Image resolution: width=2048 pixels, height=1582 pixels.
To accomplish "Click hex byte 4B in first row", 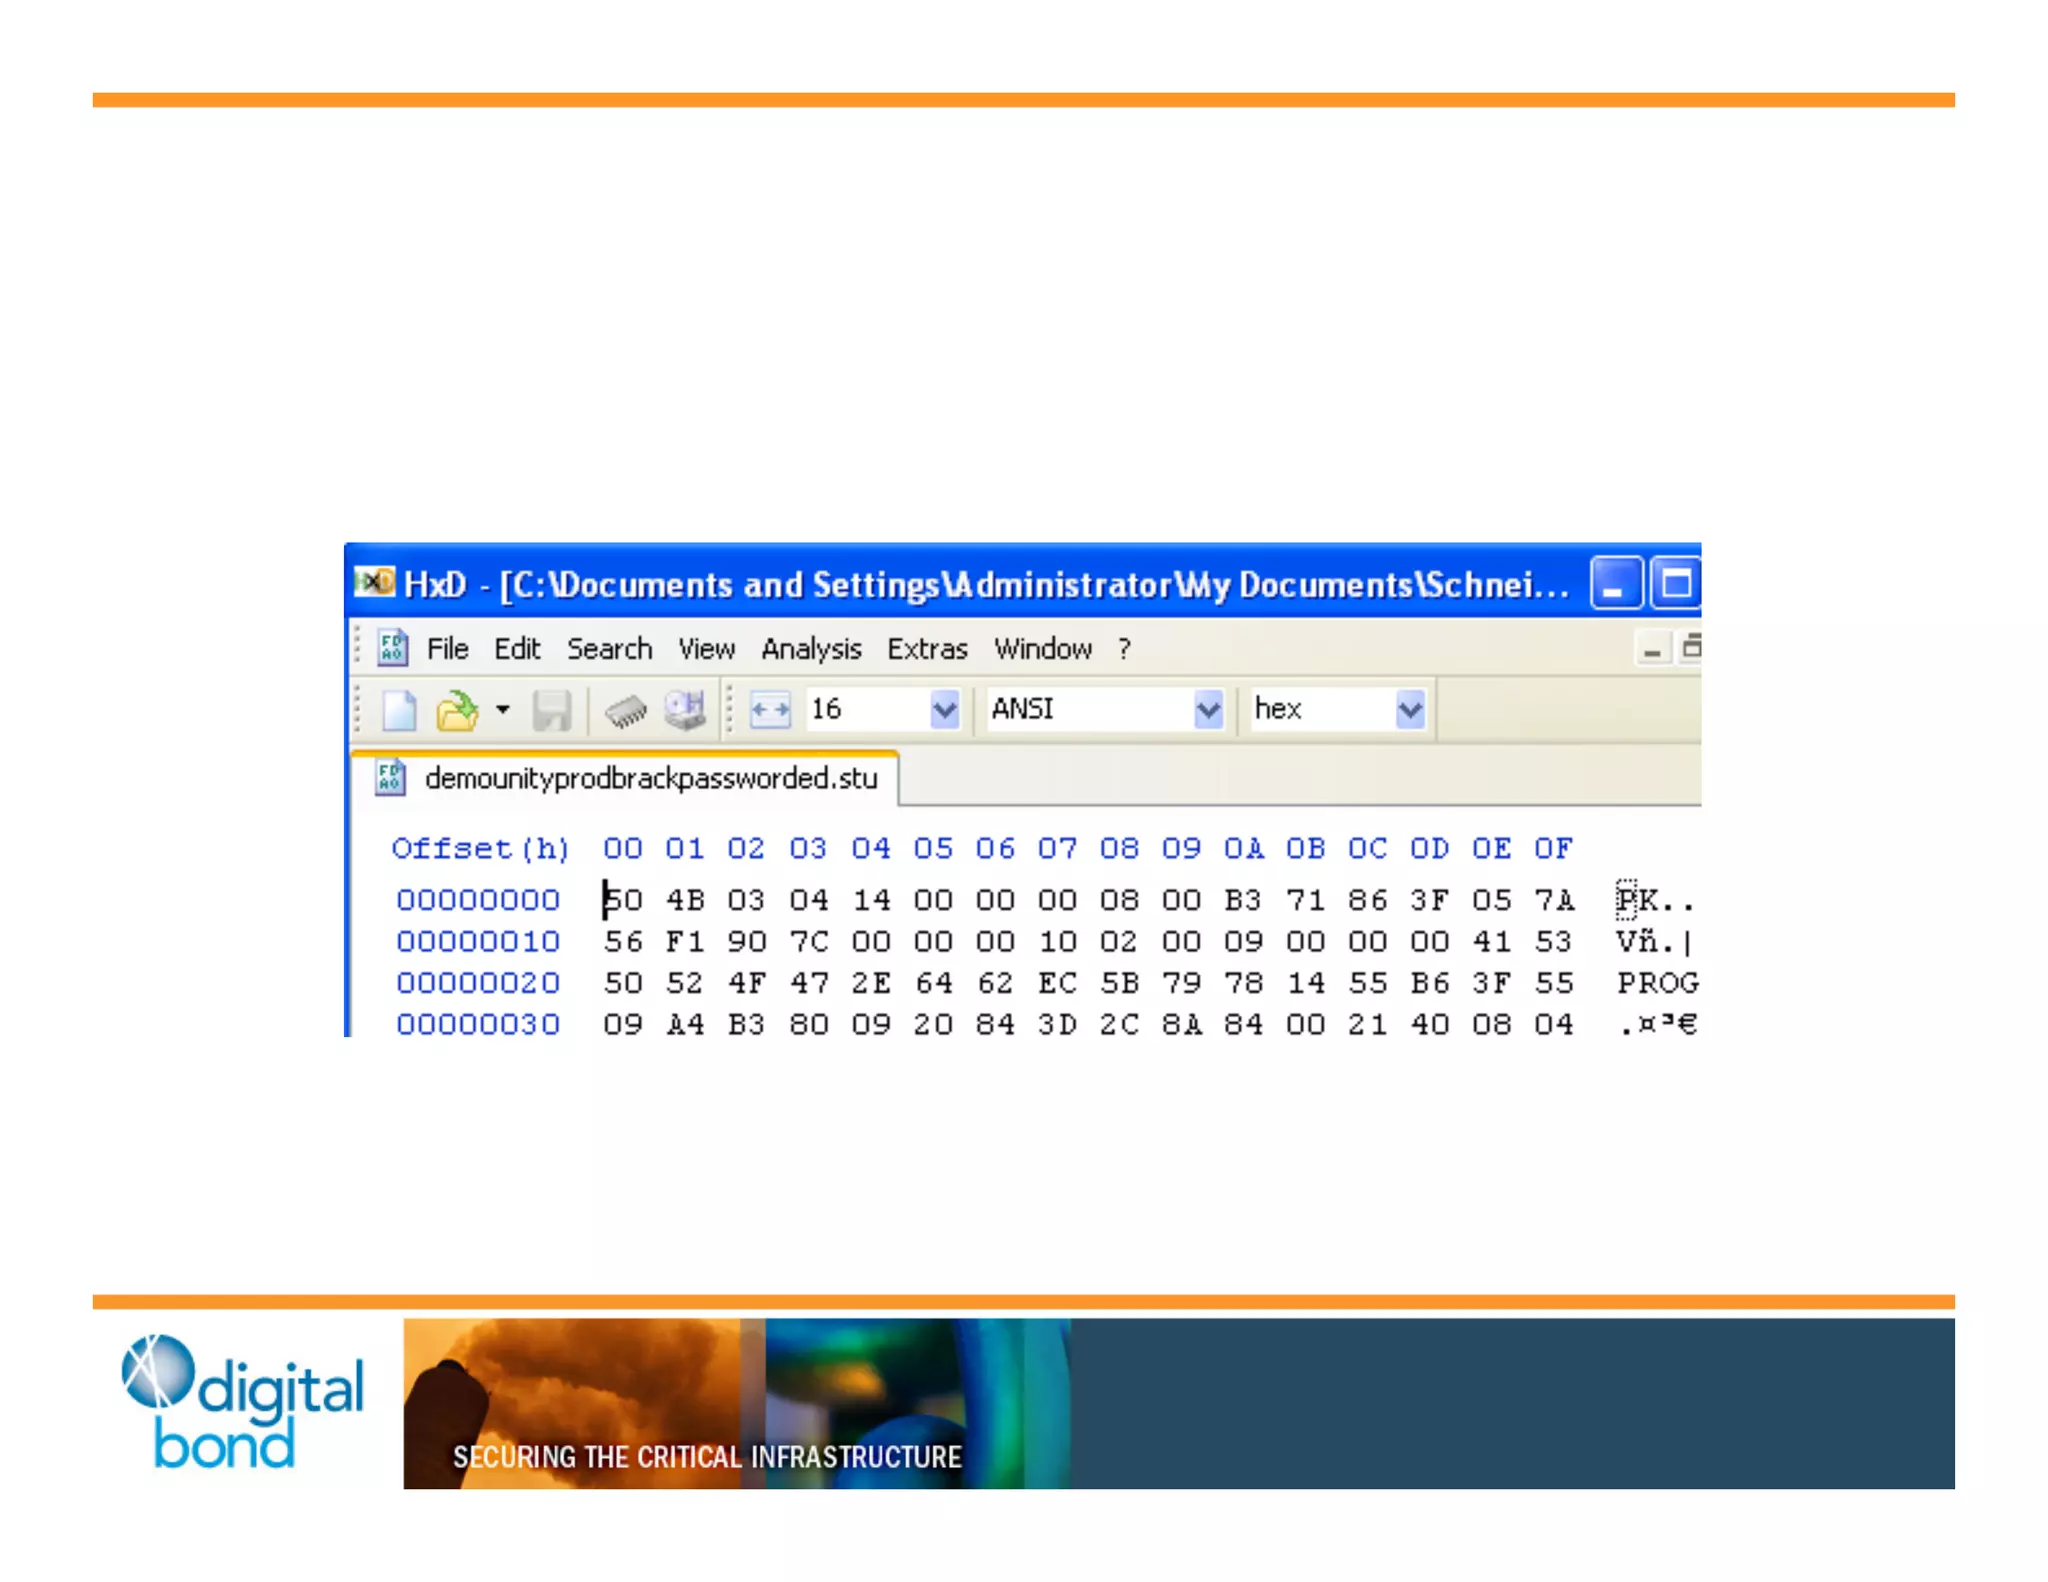I will click(x=685, y=900).
